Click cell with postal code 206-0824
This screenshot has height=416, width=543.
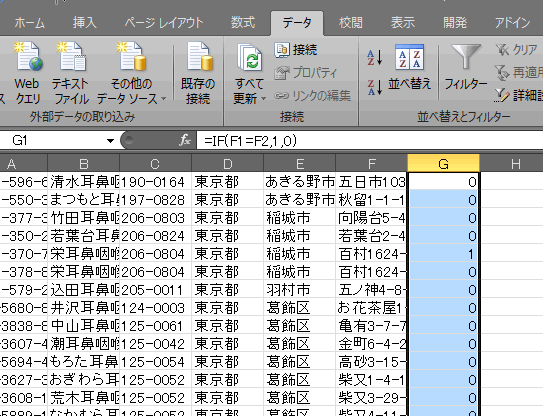coord(155,236)
